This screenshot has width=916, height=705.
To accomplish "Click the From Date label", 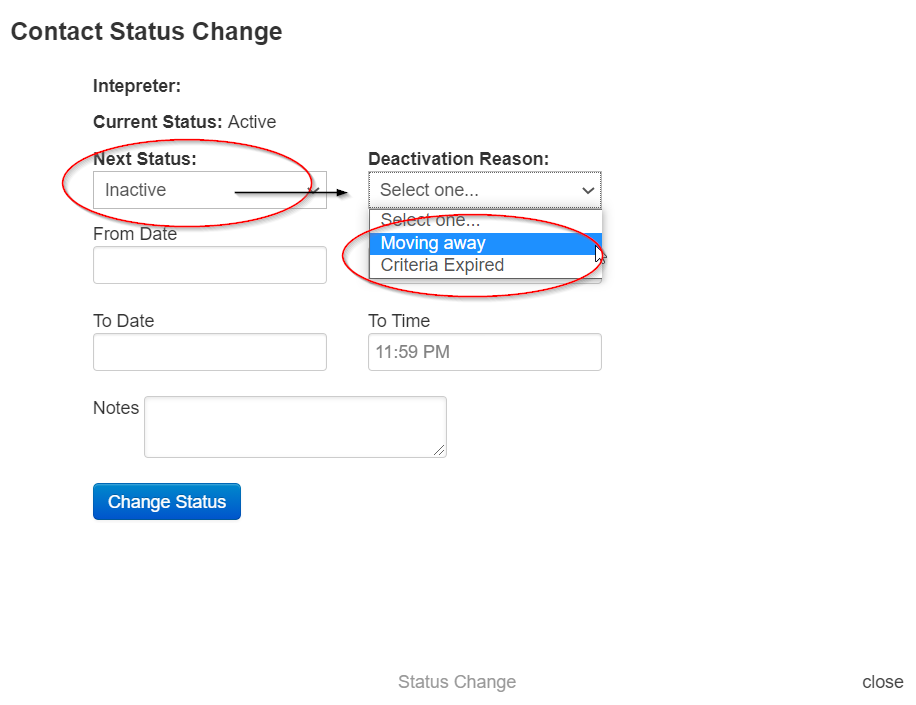I will 134,233.
